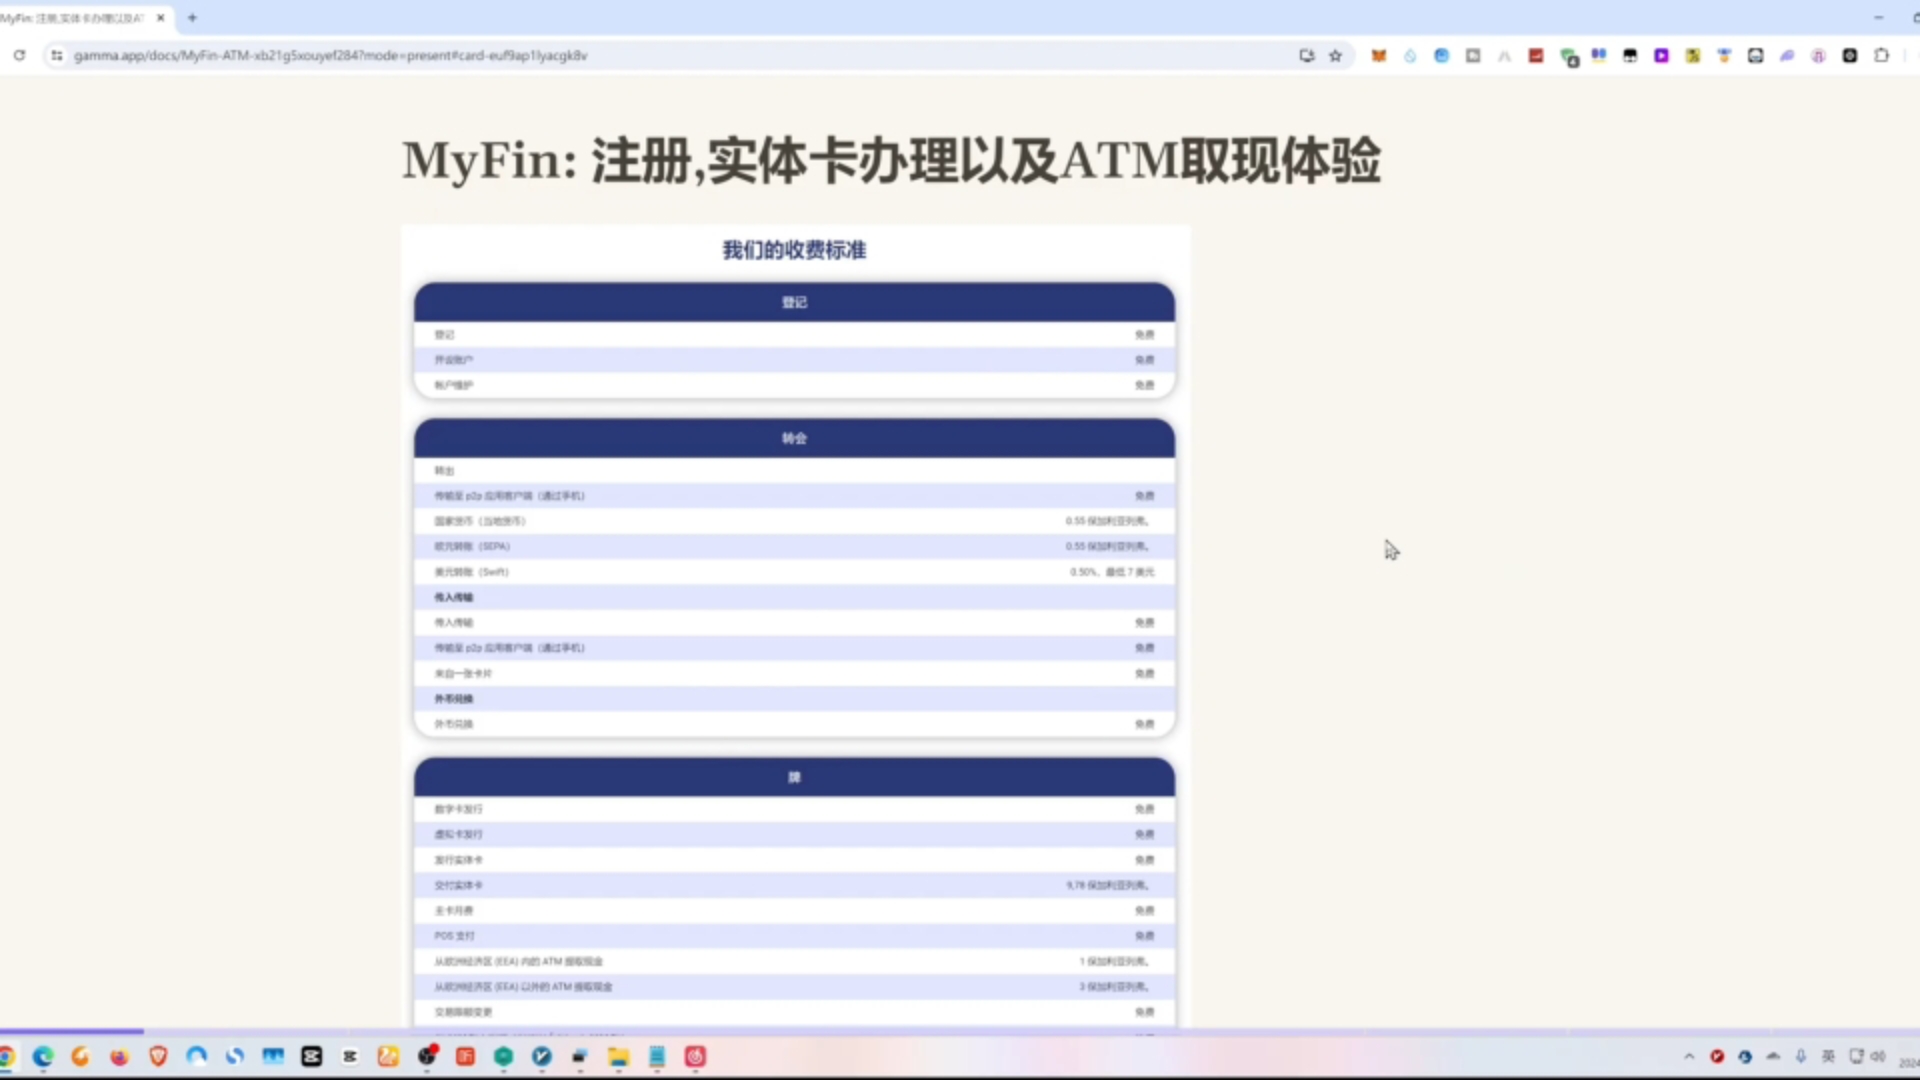The width and height of the screenshot is (1920, 1080).
Task: Open Brave browser from the taskbar
Action: (x=158, y=1057)
